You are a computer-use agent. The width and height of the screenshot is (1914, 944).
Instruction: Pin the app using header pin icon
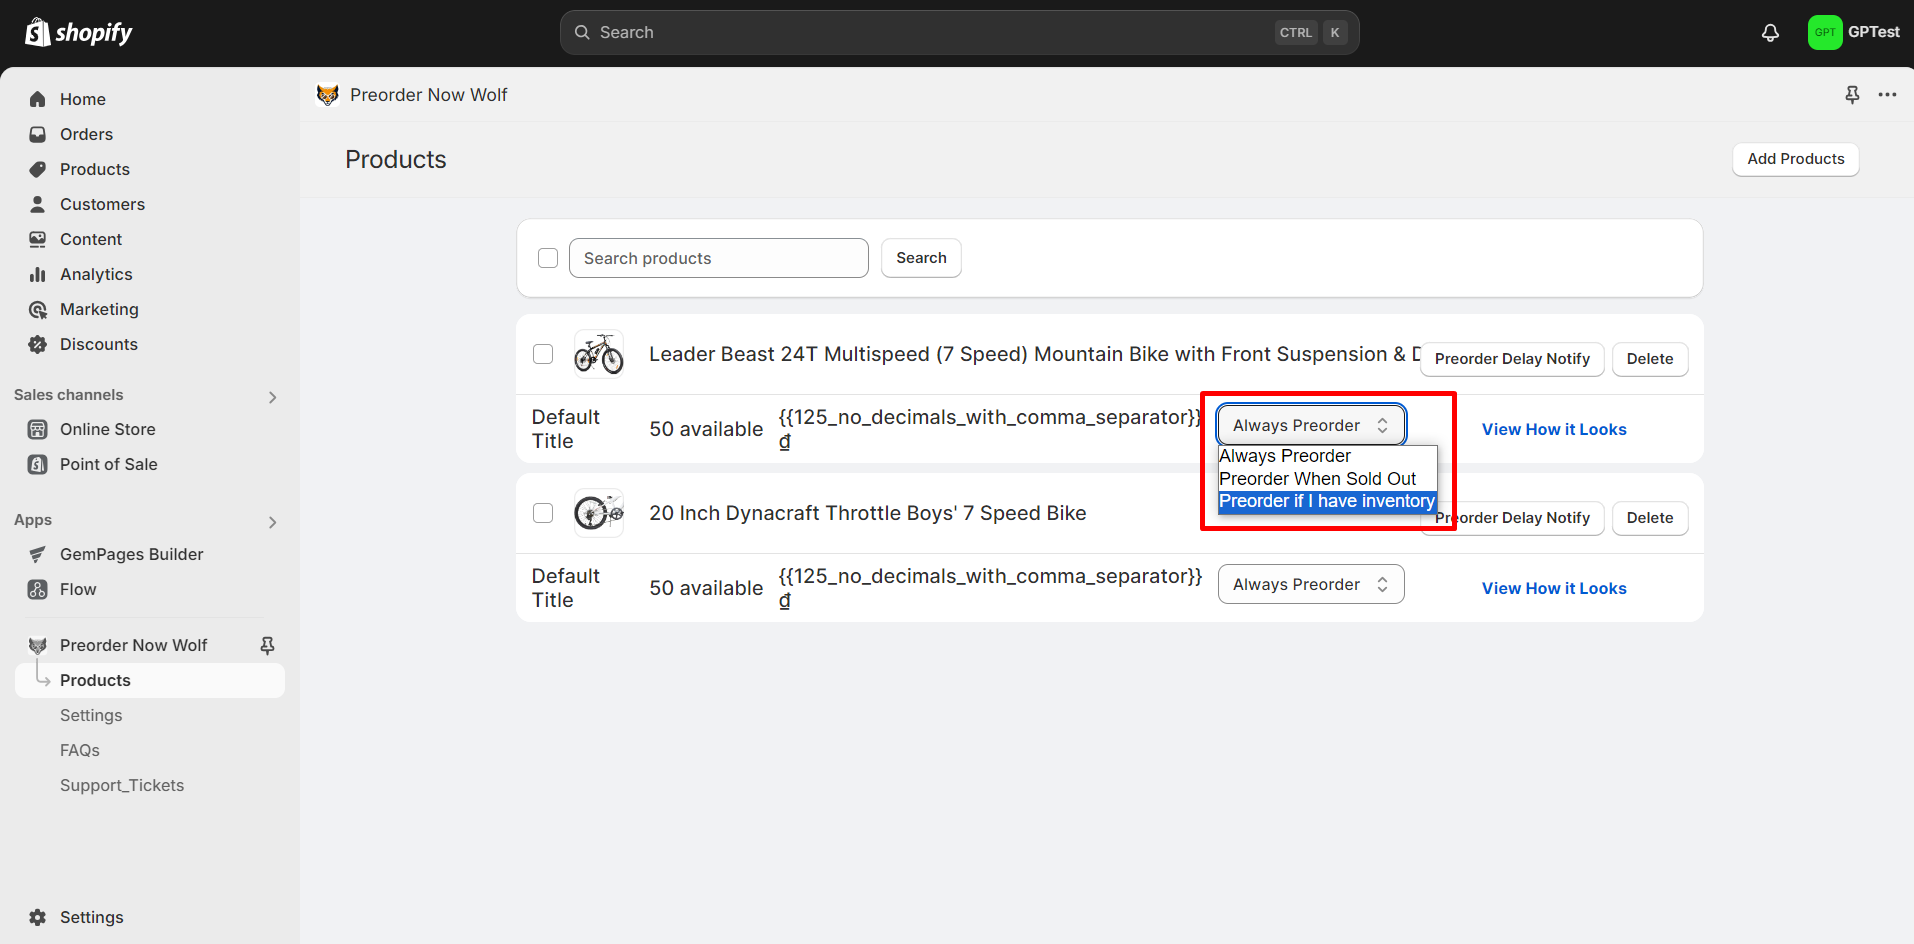pyautogui.click(x=1852, y=95)
